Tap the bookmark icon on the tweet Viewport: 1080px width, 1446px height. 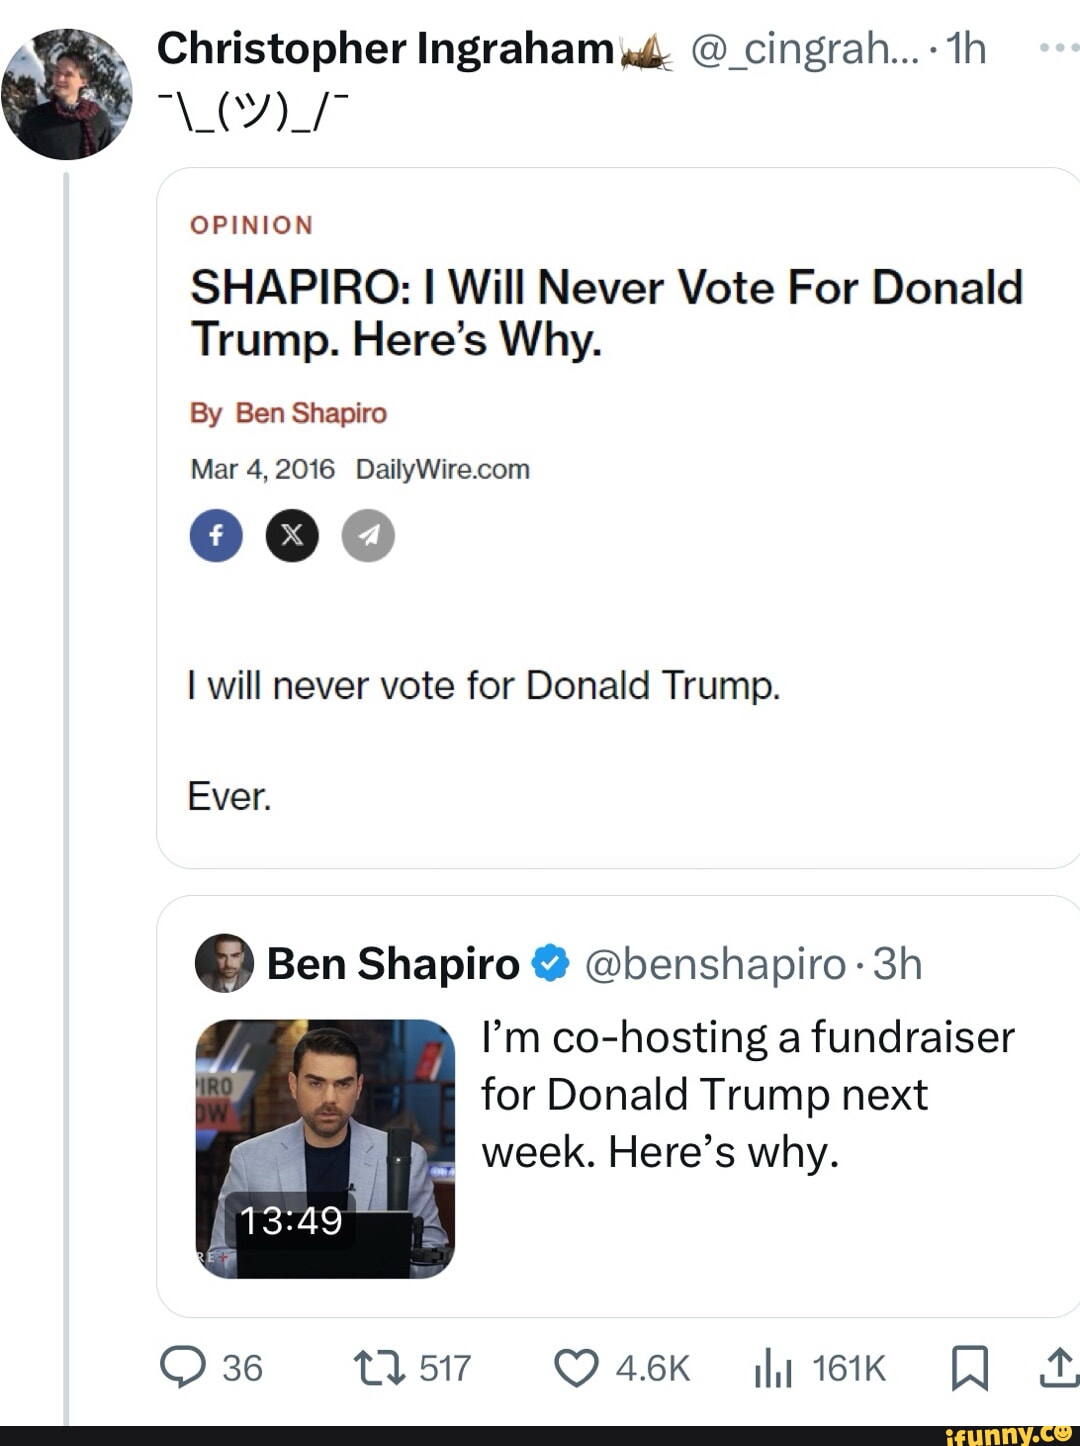pos(972,1368)
